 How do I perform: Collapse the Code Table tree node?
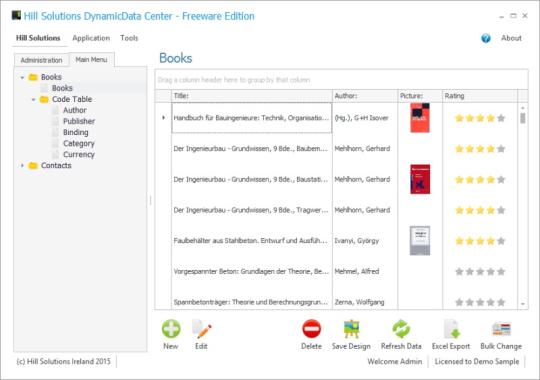coord(33,100)
